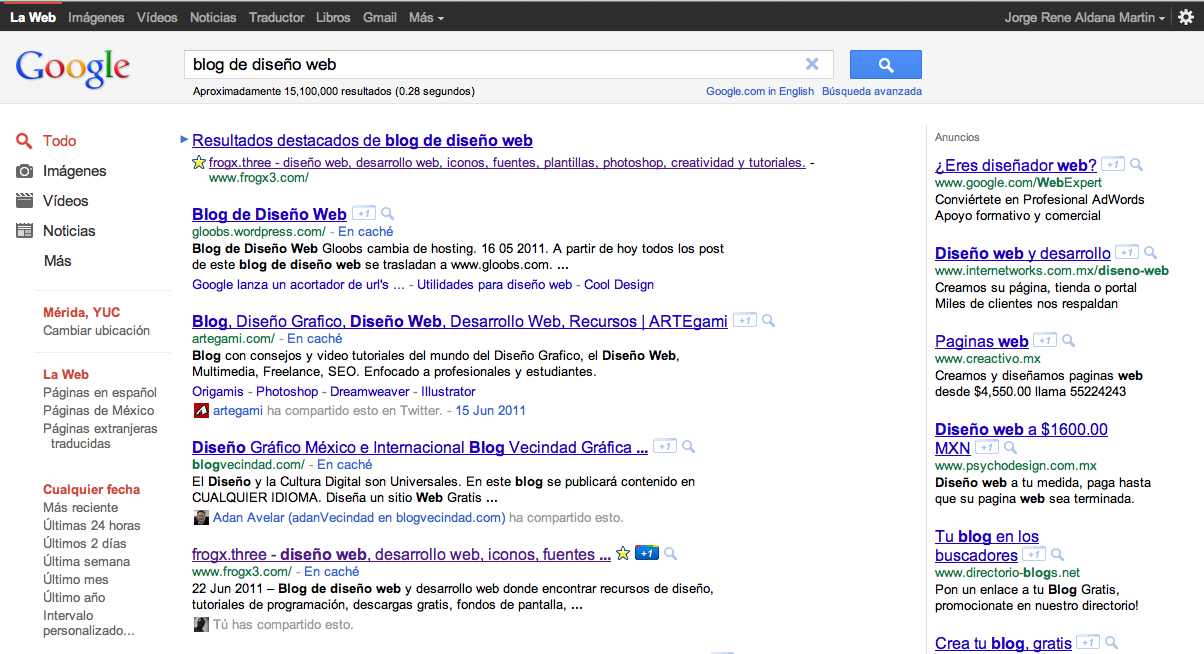Toggle the blue +1 button on frogx.three result

pos(646,553)
